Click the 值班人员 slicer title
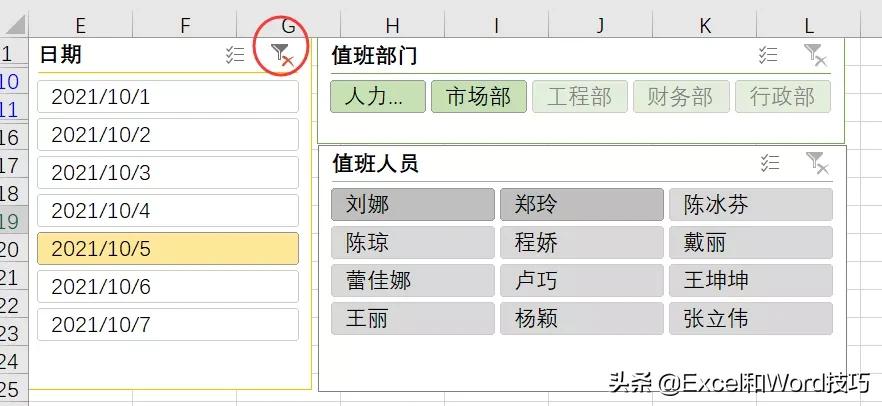This screenshot has width=882, height=406. click(375, 164)
